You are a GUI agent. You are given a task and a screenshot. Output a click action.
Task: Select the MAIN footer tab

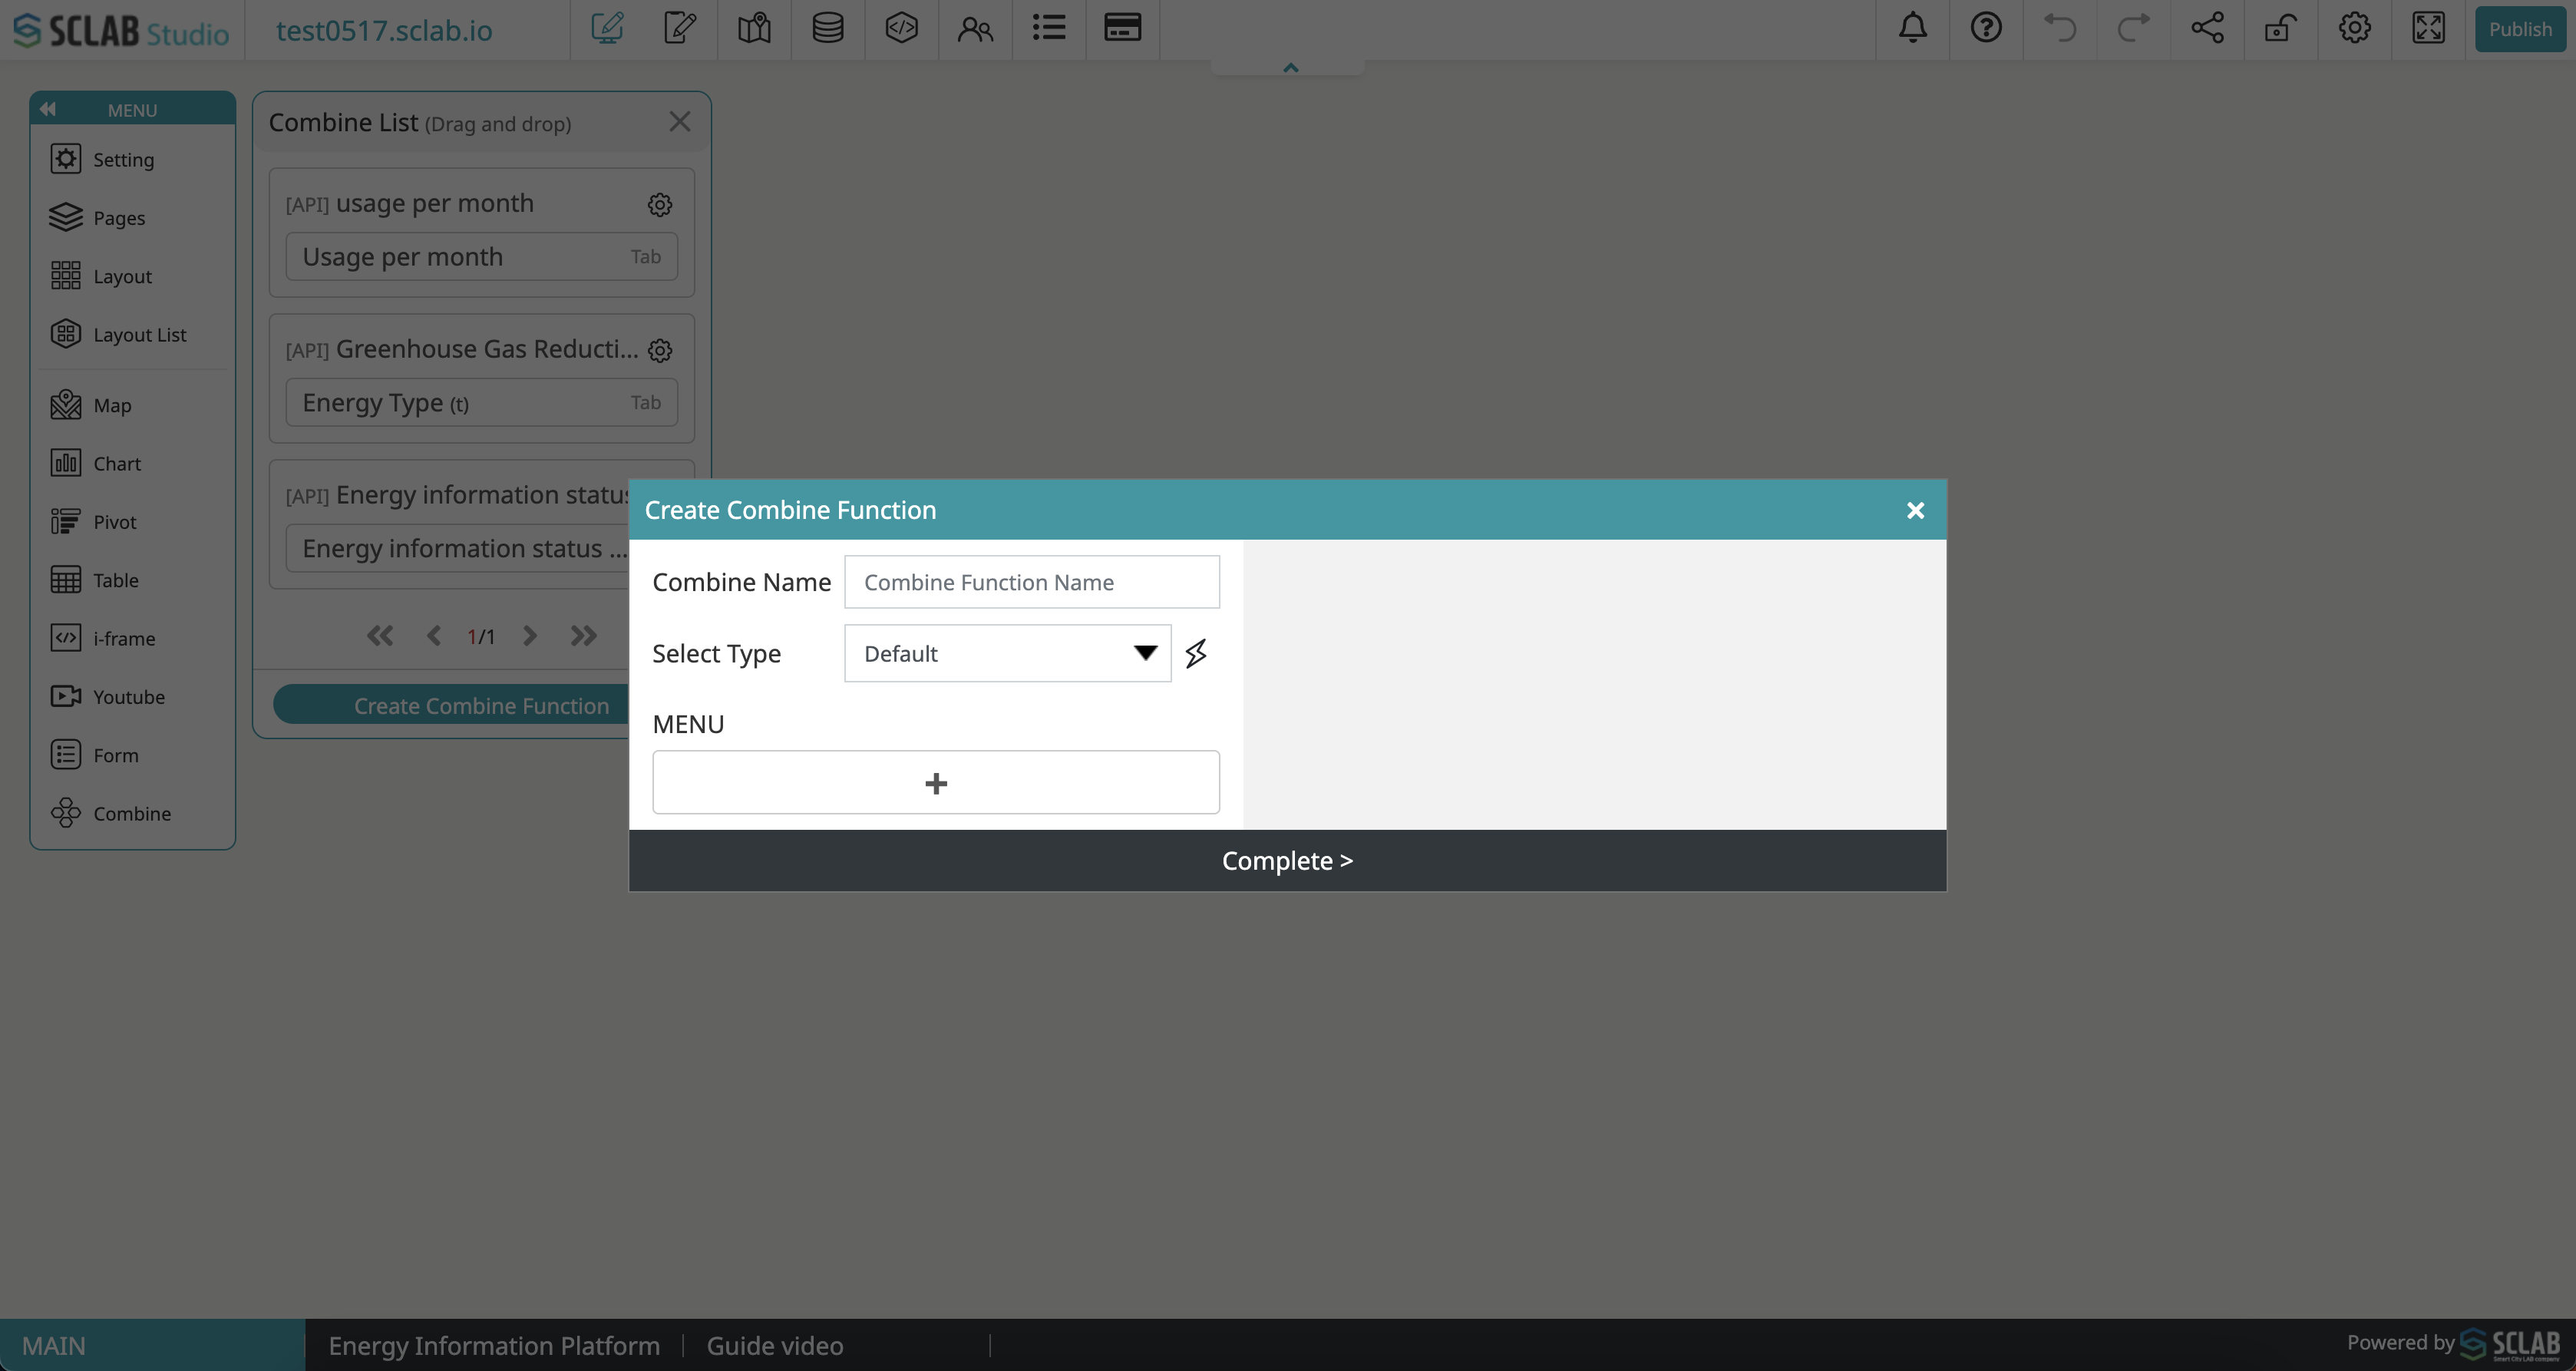152,1346
